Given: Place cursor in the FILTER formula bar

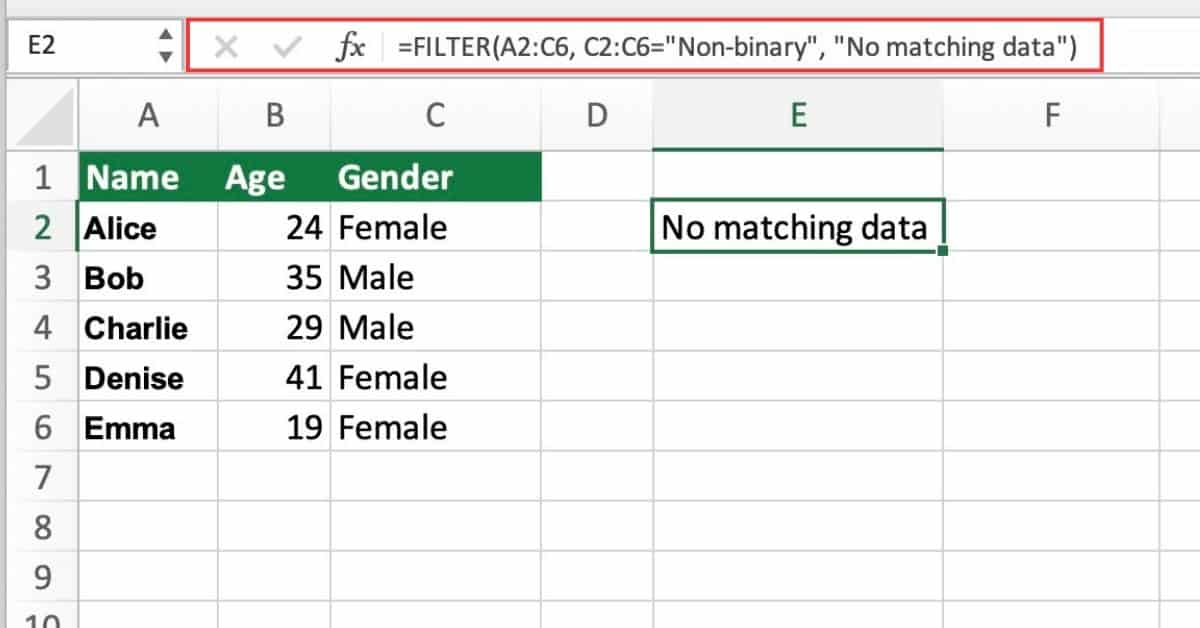Looking at the screenshot, I should click(736, 47).
